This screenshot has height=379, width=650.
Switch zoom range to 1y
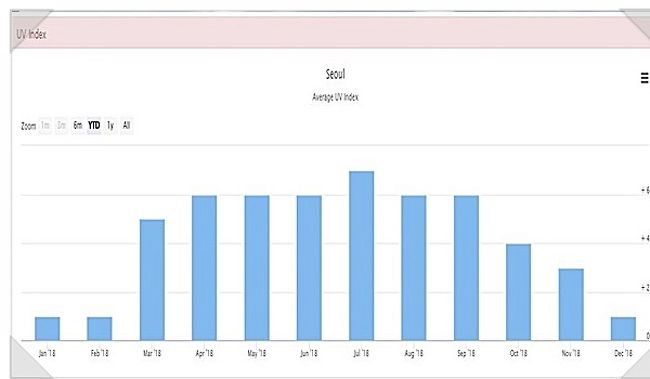click(x=110, y=125)
